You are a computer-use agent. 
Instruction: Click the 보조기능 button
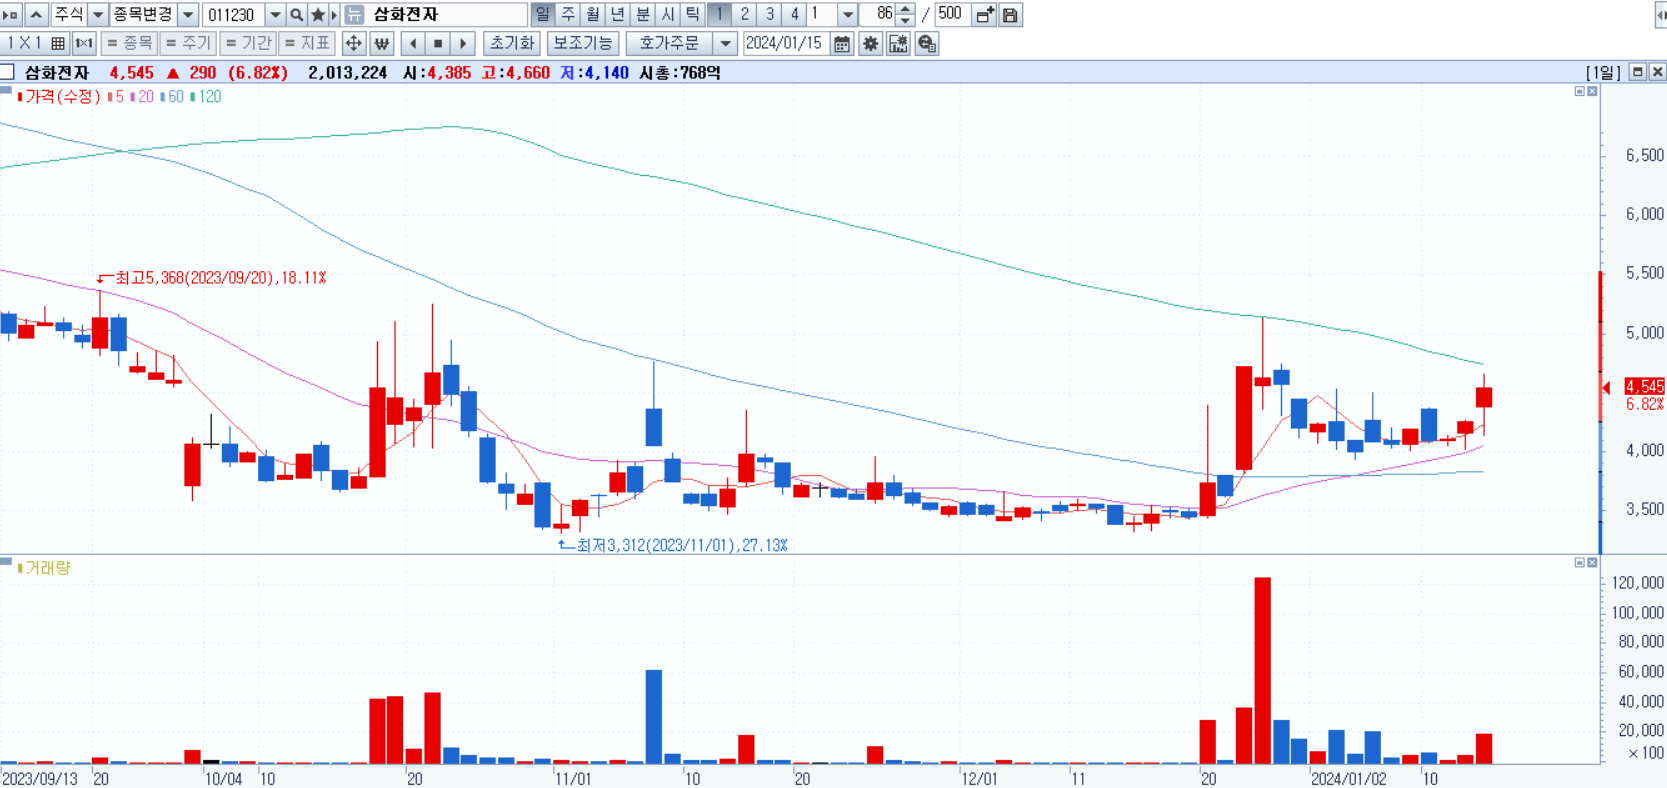tap(582, 43)
